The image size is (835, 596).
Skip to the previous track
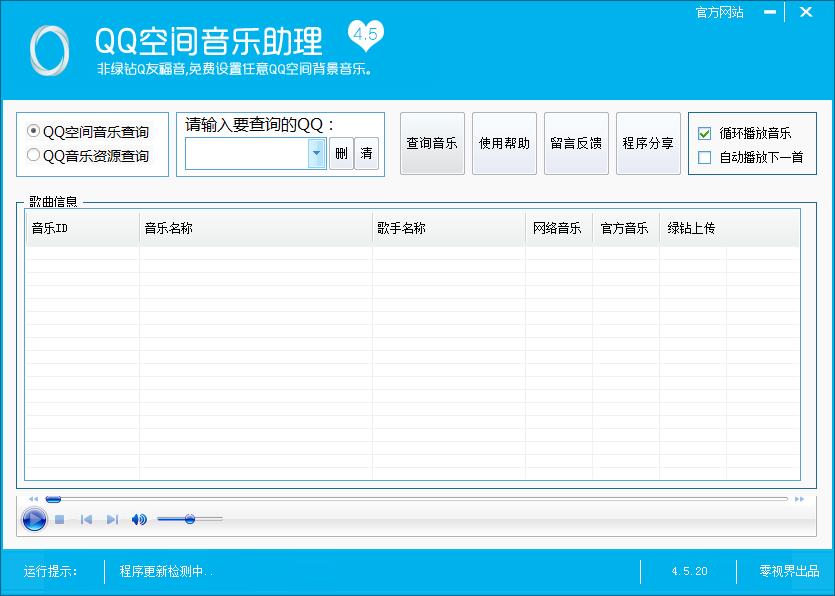click(x=86, y=519)
